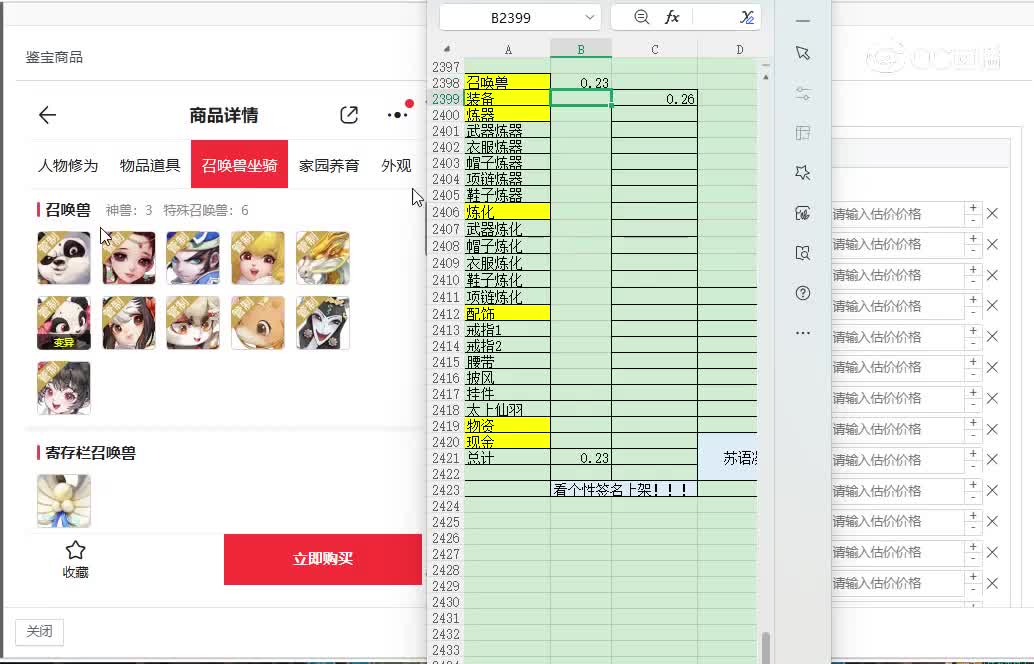This screenshot has width=1034, height=664.
Task: Select column B header
Action: click(x=581, y=49)
